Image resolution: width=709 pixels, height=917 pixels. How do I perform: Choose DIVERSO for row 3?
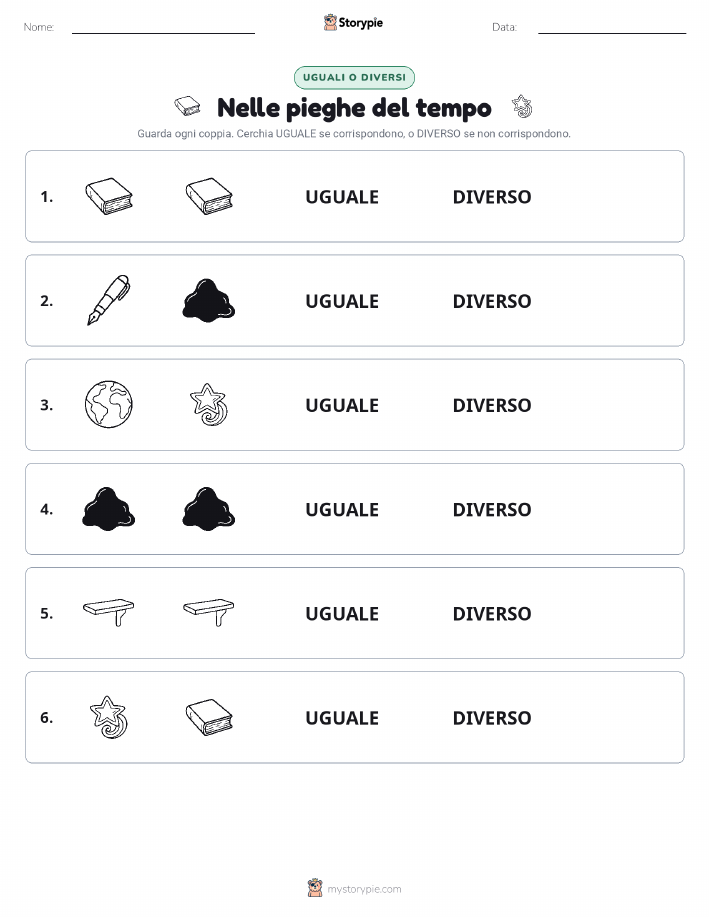coord(492,405)
